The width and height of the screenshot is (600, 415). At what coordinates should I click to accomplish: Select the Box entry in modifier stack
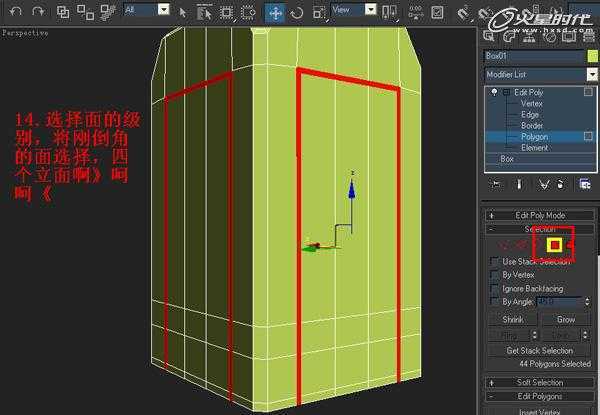tap(507, 159)
